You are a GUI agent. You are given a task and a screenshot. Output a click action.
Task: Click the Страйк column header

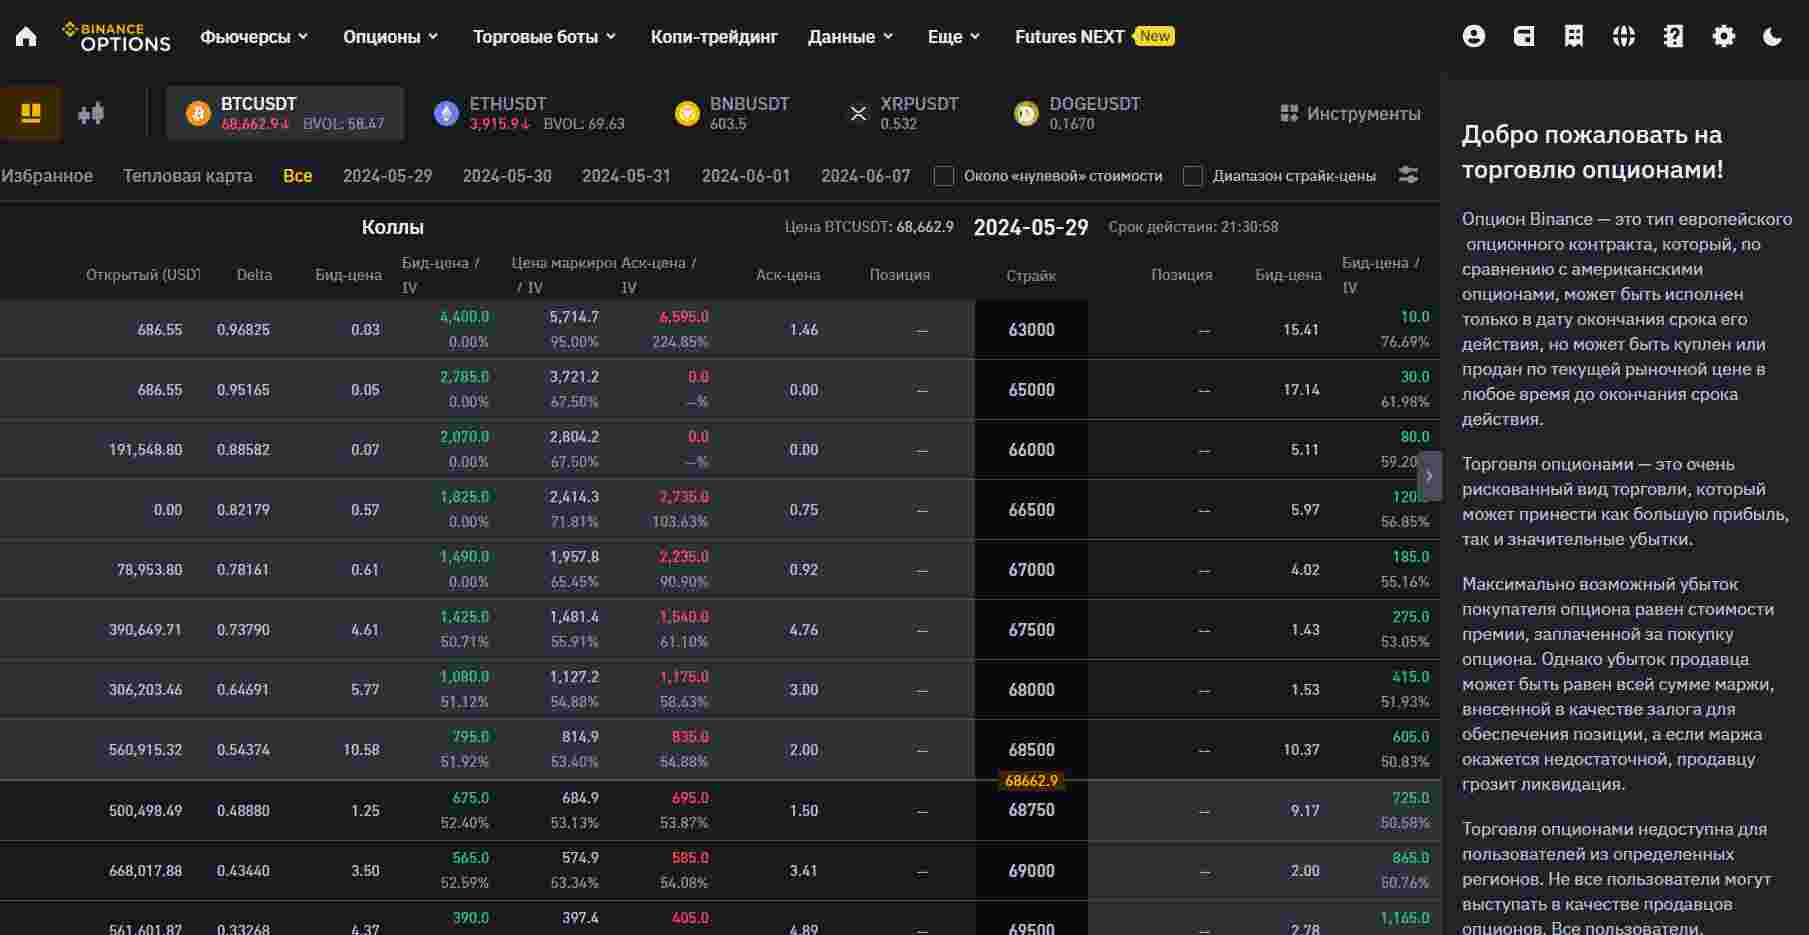[1031, 276]
